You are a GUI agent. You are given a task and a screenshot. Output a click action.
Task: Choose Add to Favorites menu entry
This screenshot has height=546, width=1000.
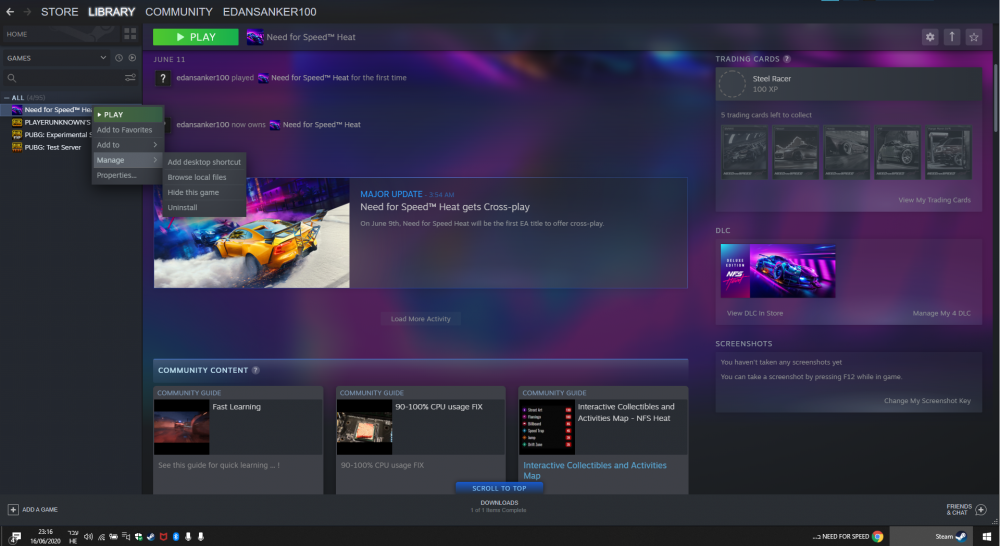click(x=128, y=129)
